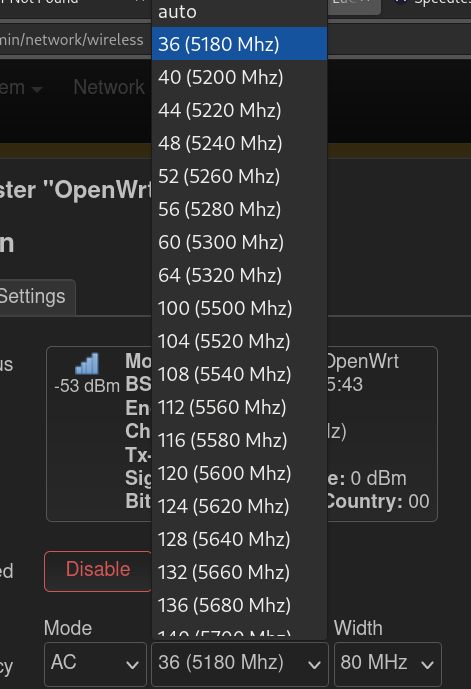
Task: Select channel 52 (5260 Mhz)
Action: click(x=239, y=176)
